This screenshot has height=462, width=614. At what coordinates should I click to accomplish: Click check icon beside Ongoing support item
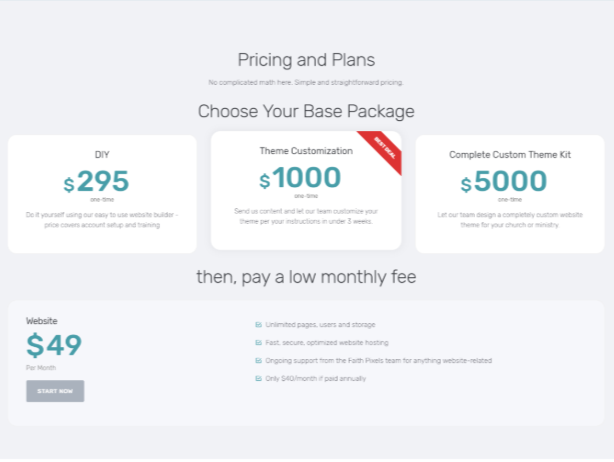tap(258, 361)
